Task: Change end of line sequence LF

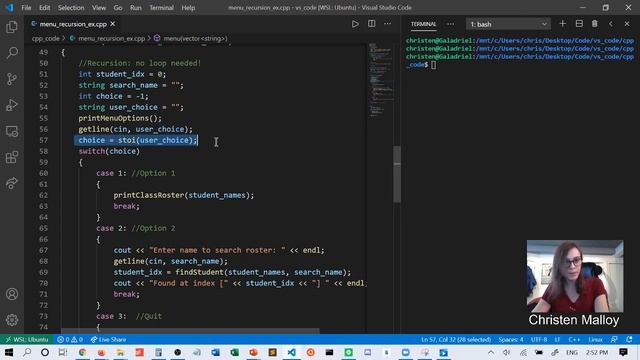Action: [557, 339]
